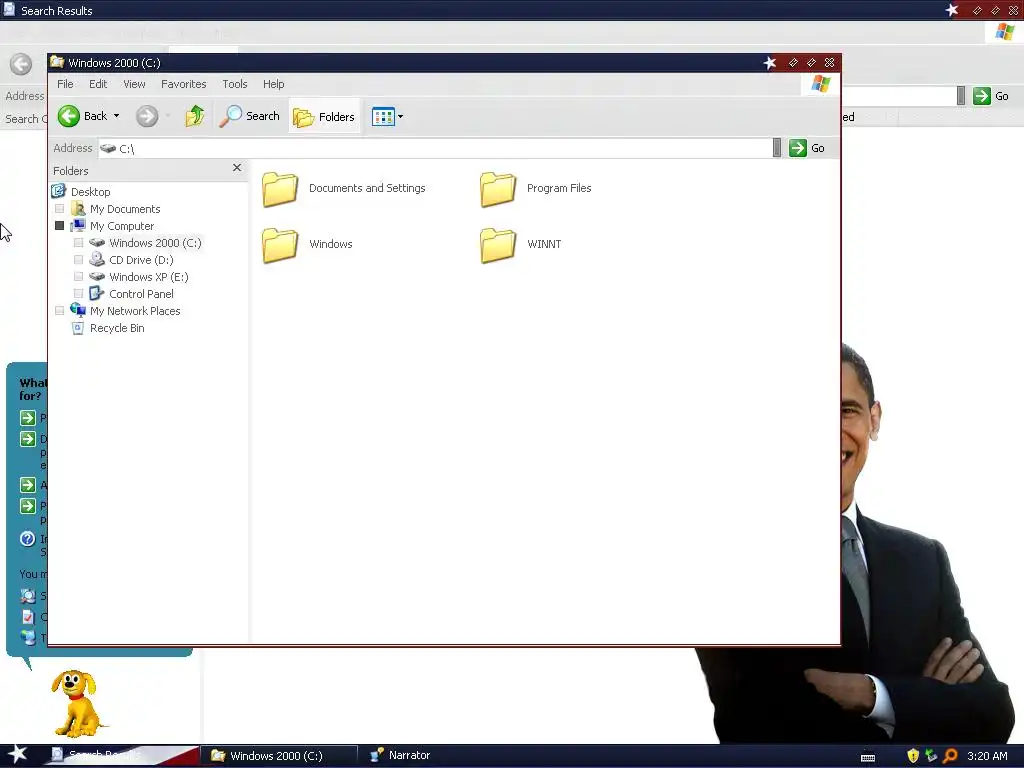Open the star Start button on the taskbar

[18, 754]
